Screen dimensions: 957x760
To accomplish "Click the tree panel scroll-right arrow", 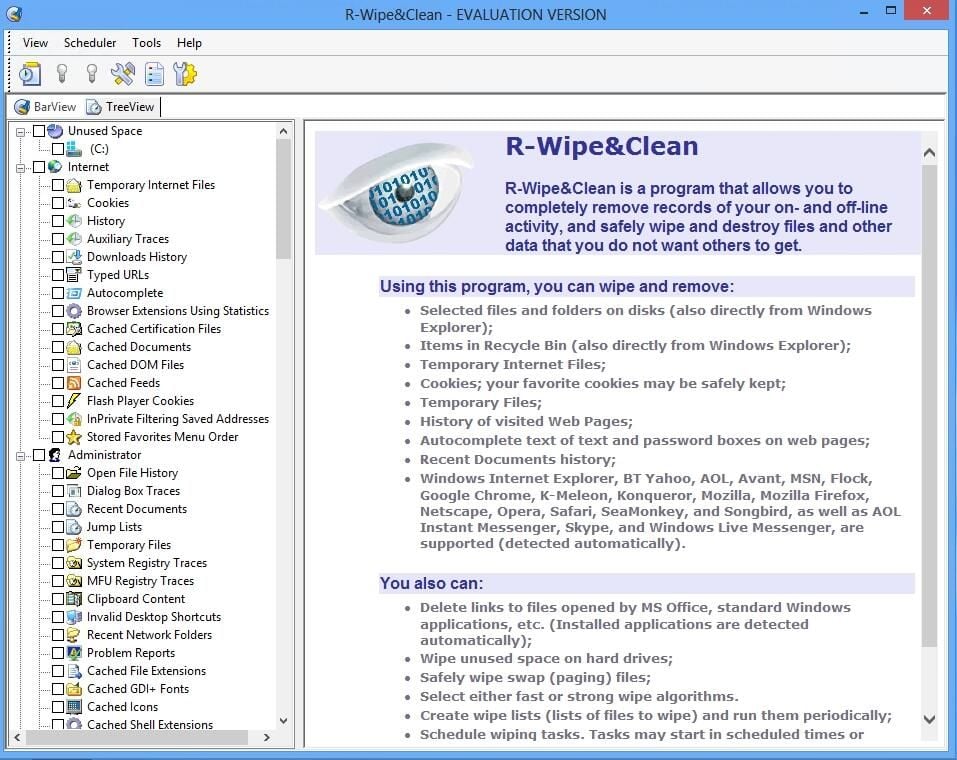I will click(x=267, y=737).
